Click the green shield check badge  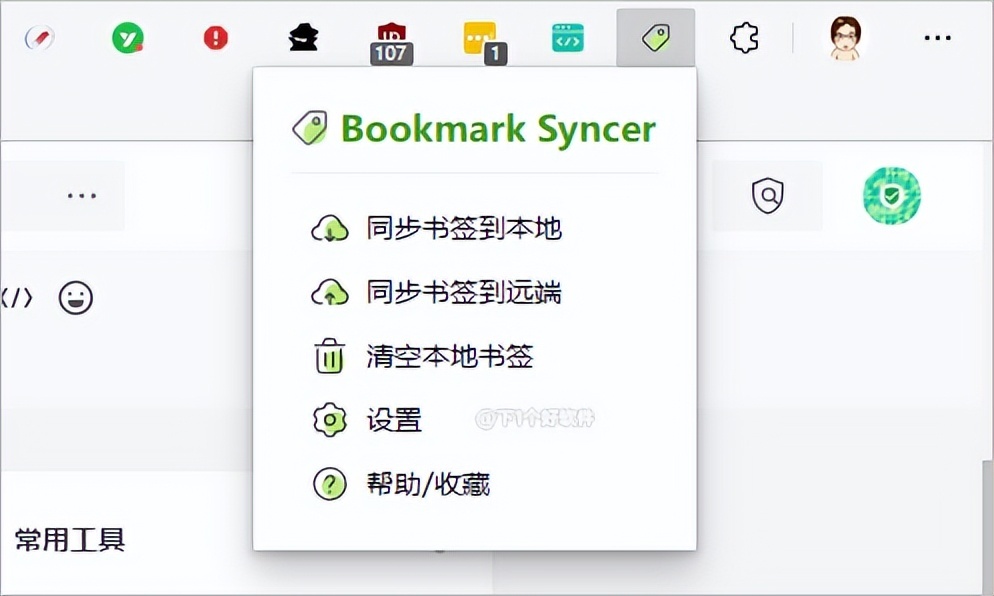(892, 195)
